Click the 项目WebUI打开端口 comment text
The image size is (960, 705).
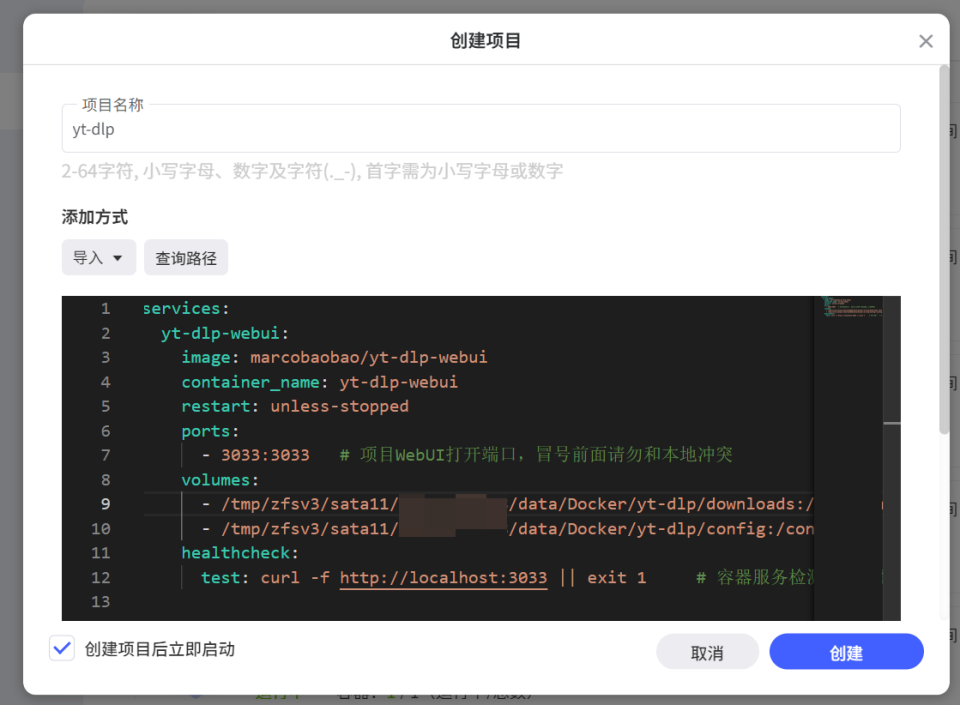pyautogui.click(x=536, y=455)
